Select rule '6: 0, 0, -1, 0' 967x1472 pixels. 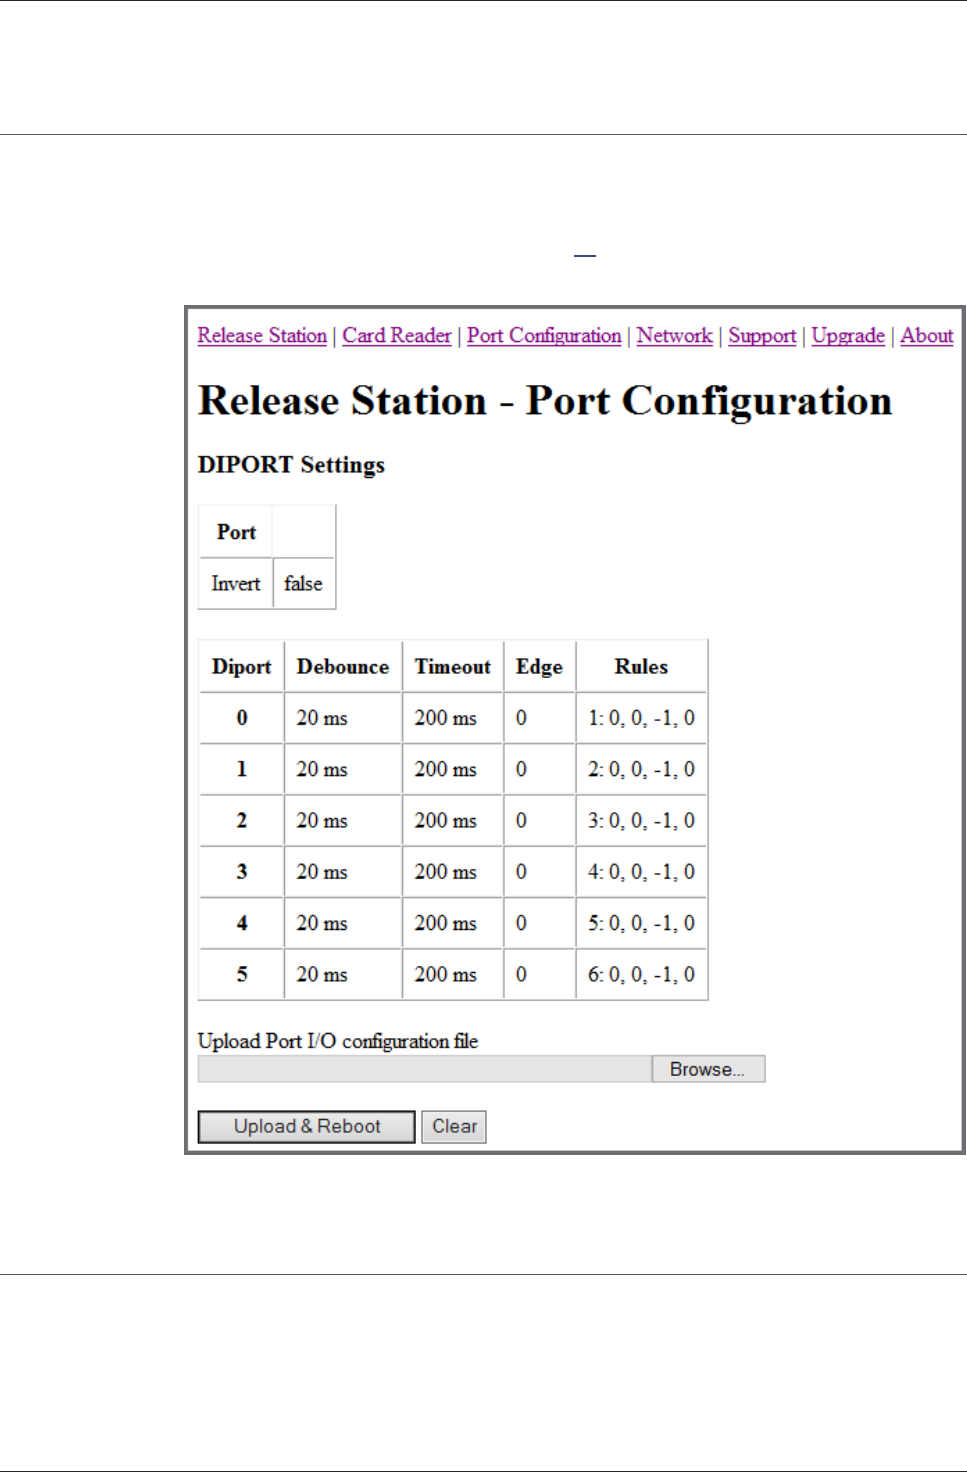pos(641,974)
